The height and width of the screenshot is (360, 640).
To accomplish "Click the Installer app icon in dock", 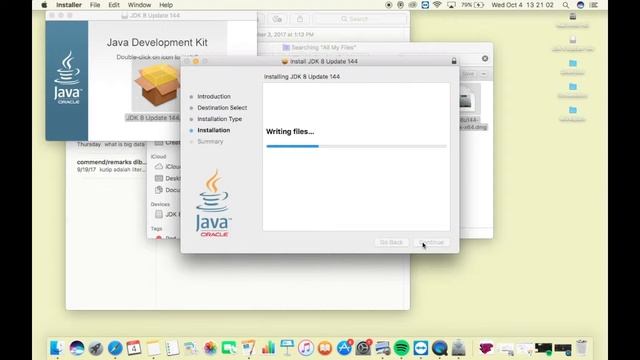I will click(x=459, y=348).
